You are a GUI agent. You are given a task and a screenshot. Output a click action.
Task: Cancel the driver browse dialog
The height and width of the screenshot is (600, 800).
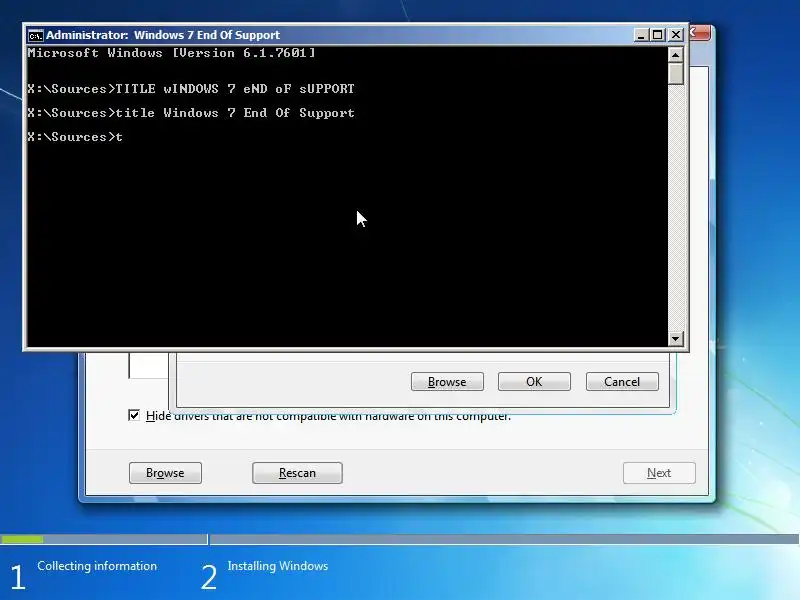coord(622,382)
